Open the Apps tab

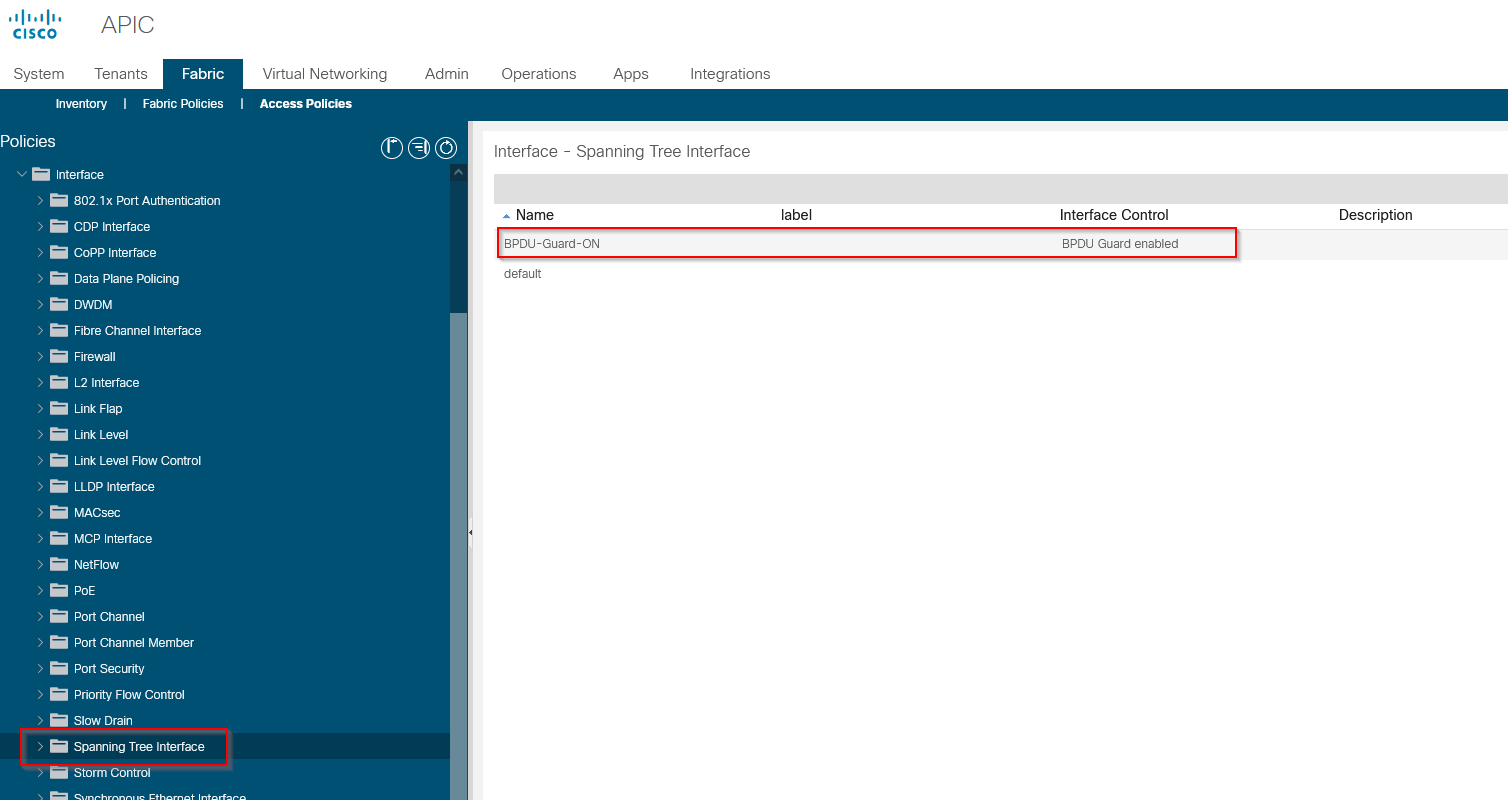[631, 74]
